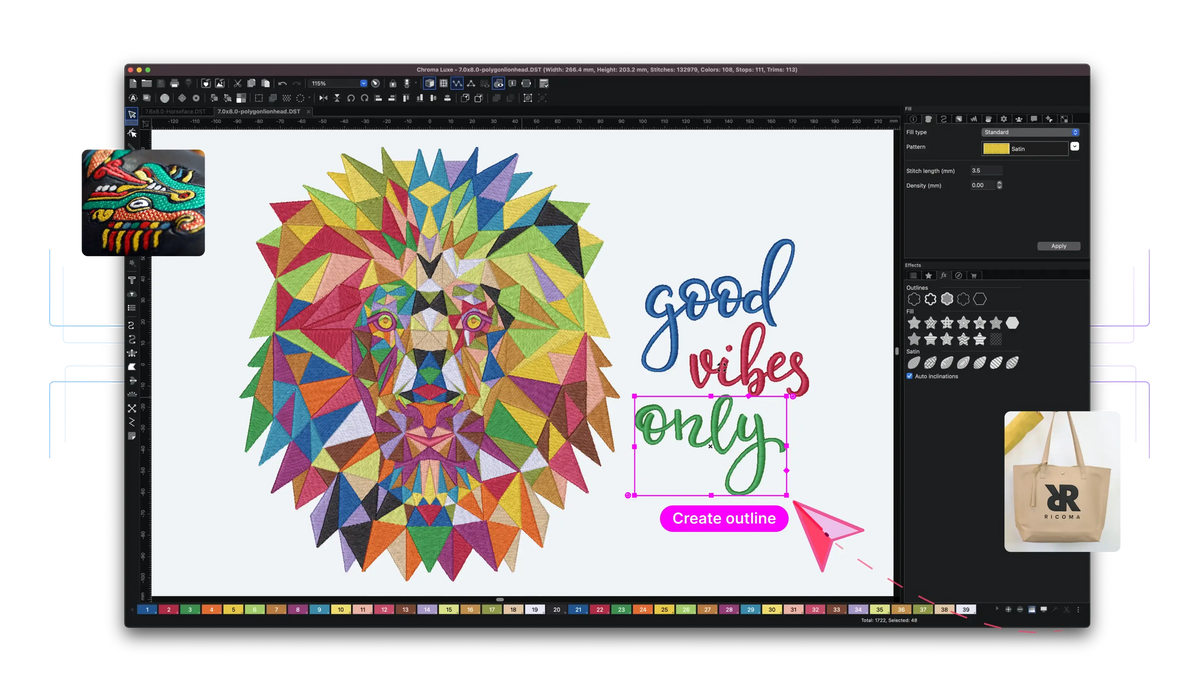Select color swatch 10 in palette
This screenshot has width=1200, height=683.
click(x=341, y=609)
